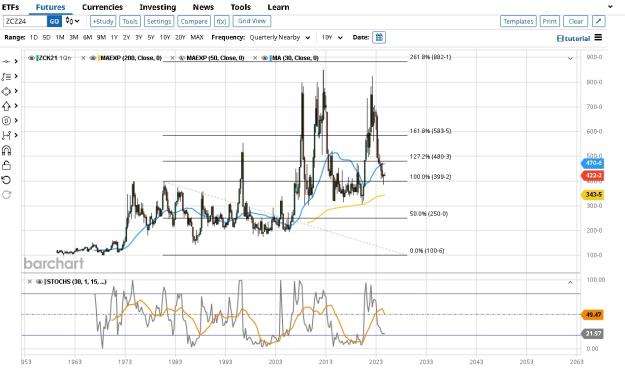Open the News menu

[x=203, y=7]
